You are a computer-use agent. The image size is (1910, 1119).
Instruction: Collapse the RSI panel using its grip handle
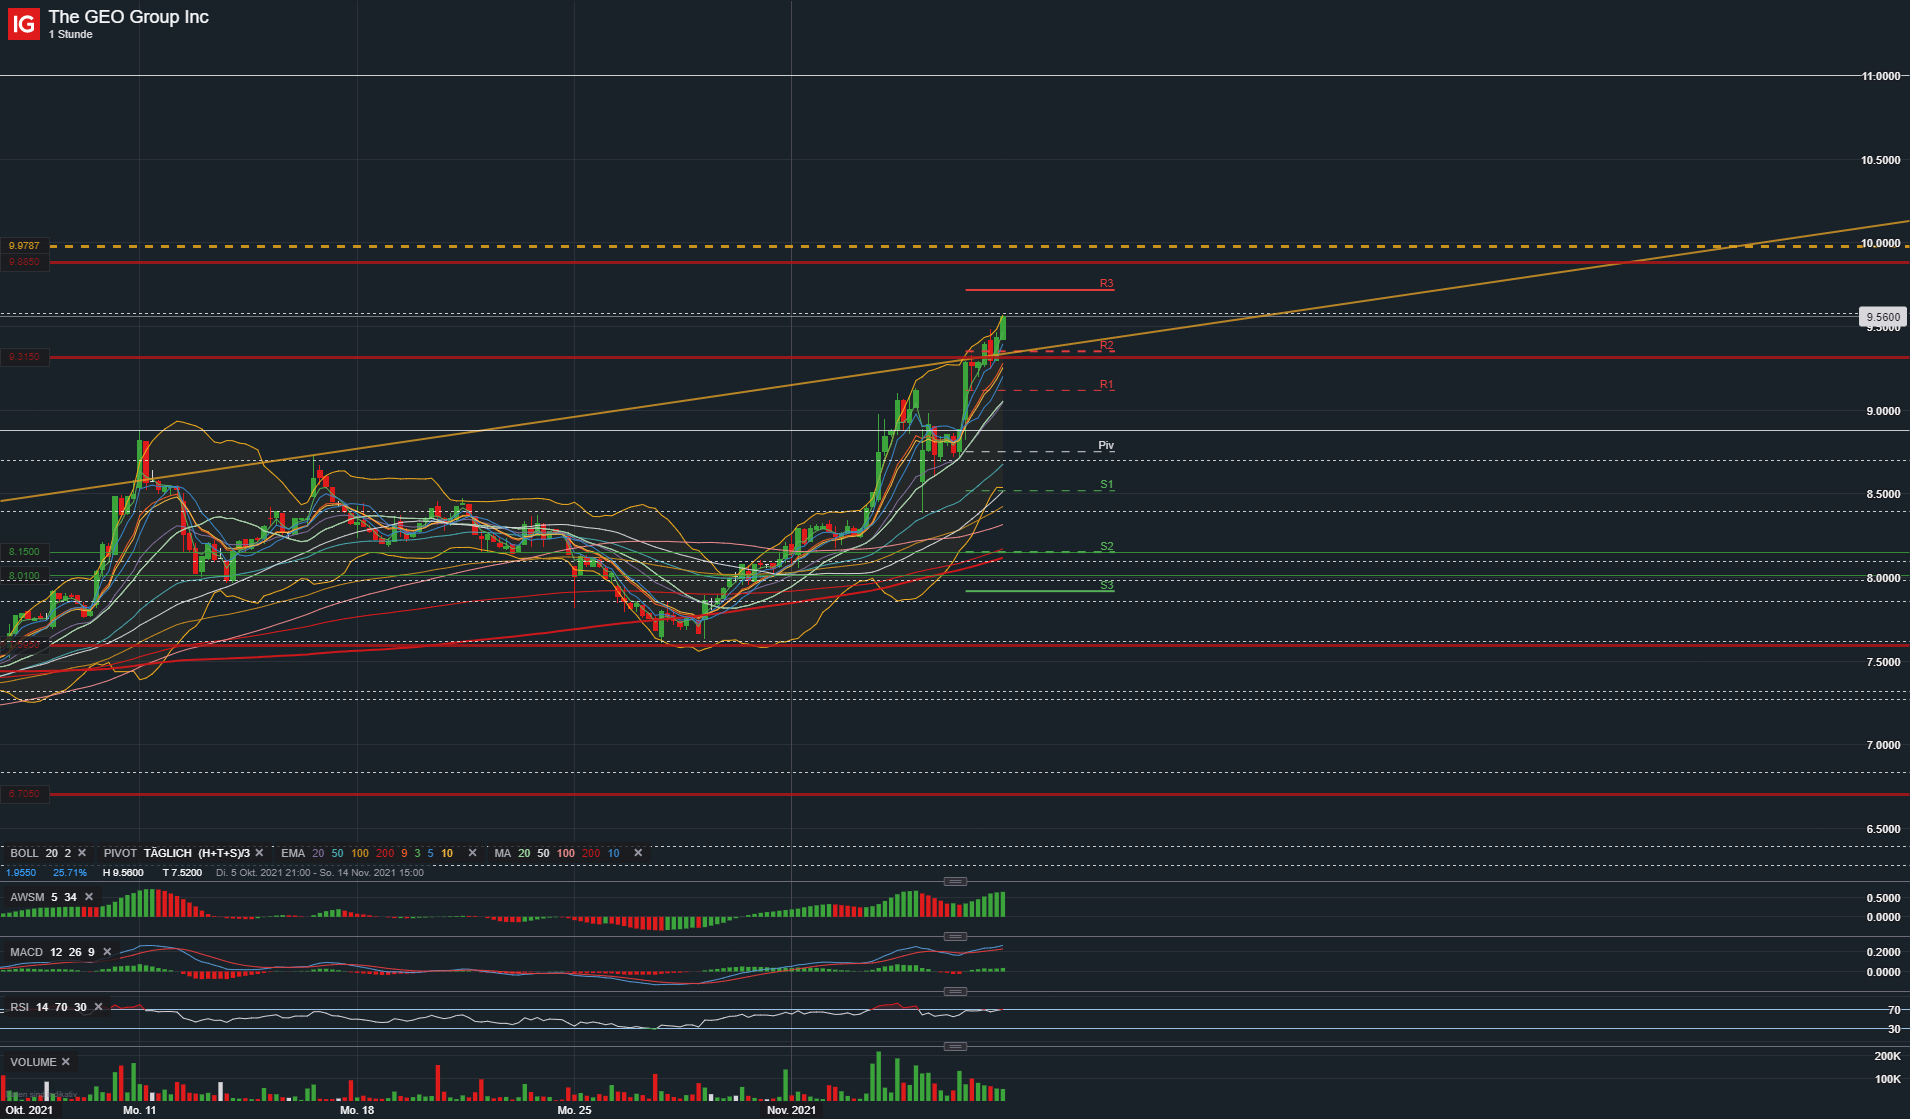(x=955, y=991)
